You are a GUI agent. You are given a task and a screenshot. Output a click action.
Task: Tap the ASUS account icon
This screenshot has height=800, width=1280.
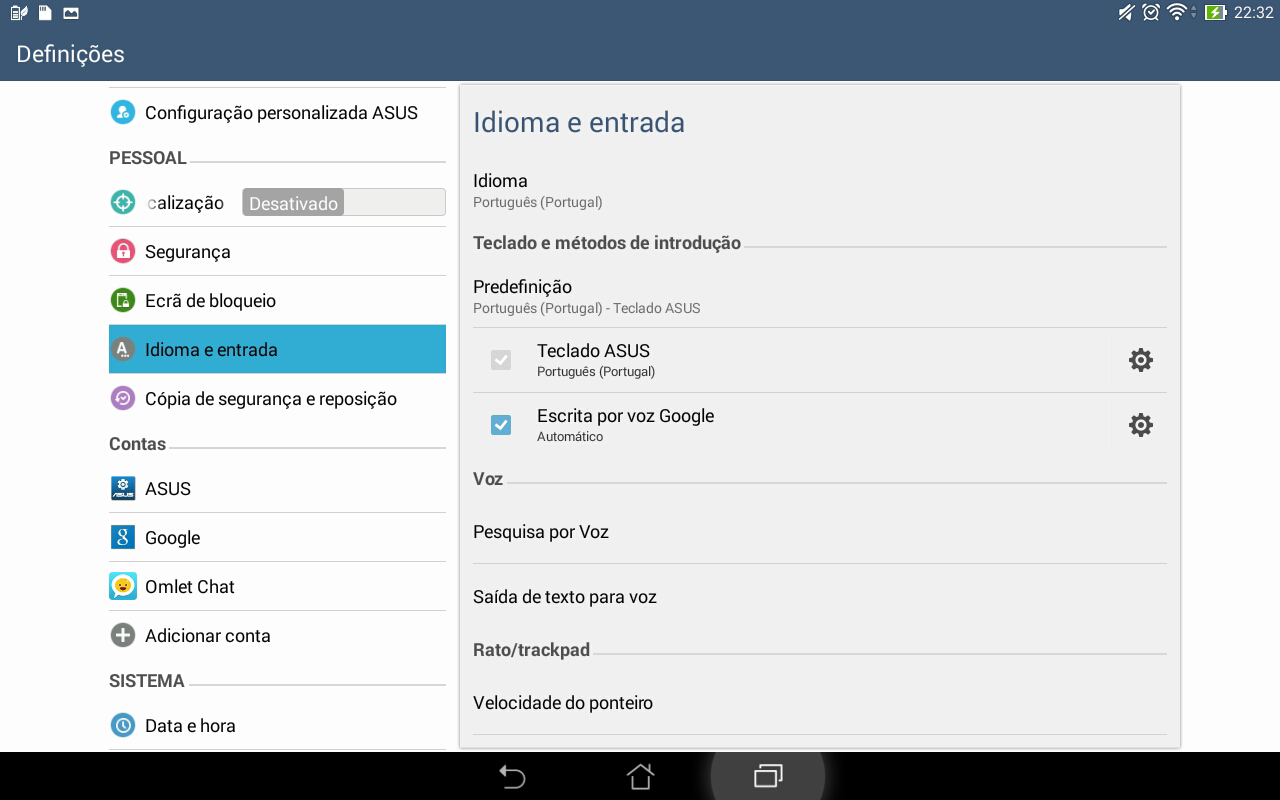click(x=122, y=488)
